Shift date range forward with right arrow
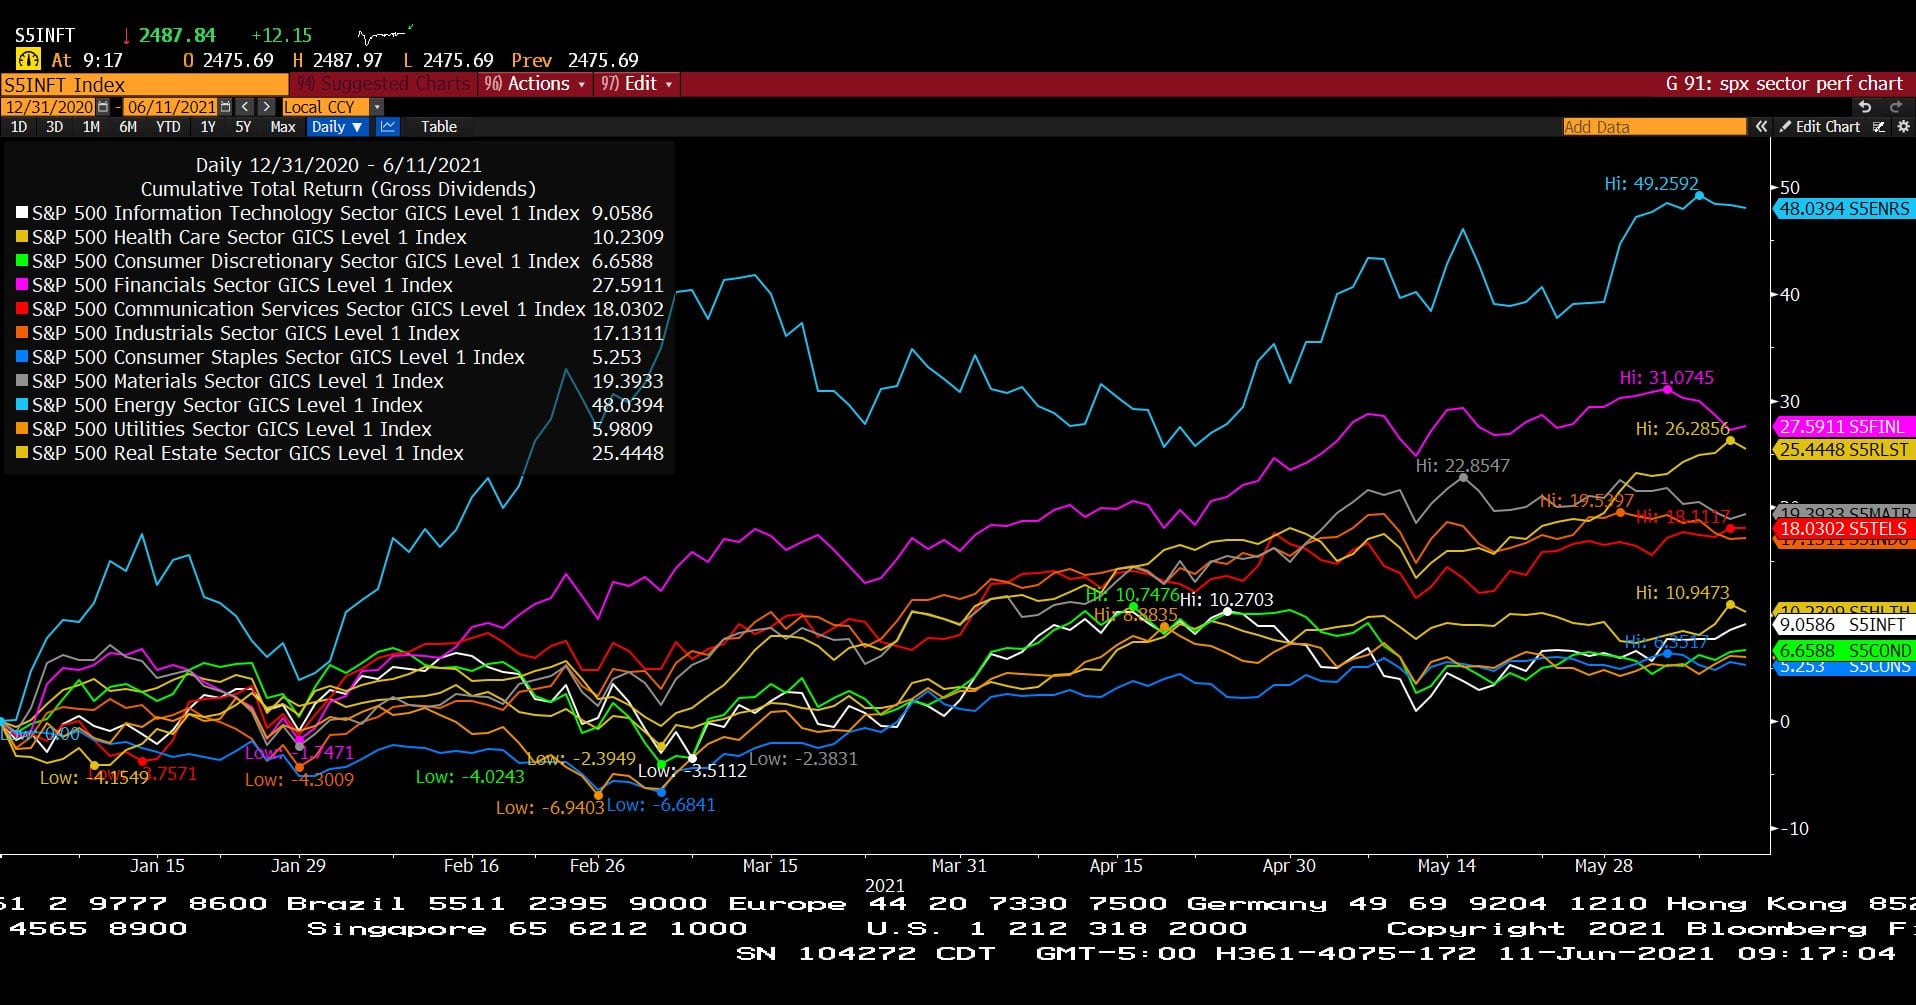 (266, 107)
